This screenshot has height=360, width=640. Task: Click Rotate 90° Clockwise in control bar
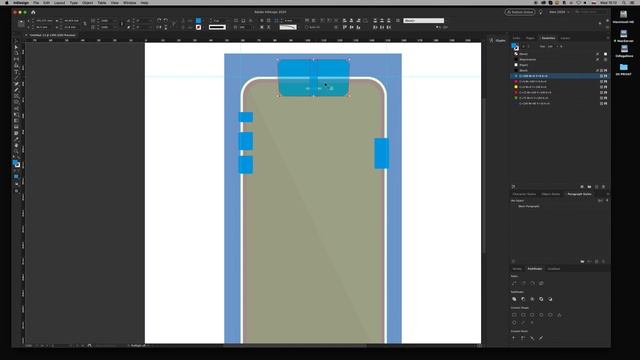159,20
